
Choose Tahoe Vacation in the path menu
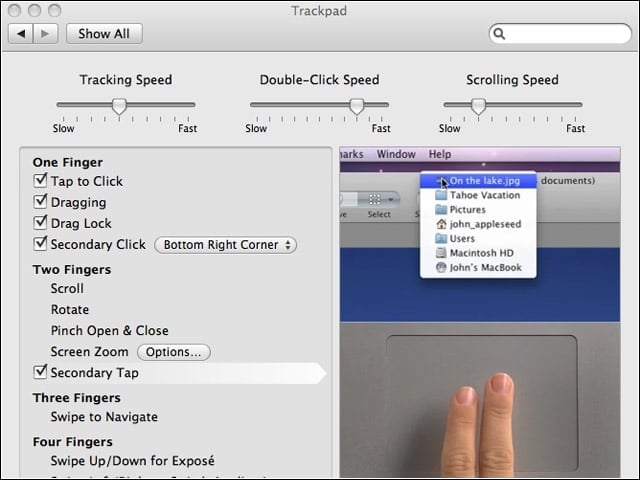coord(478,195)
